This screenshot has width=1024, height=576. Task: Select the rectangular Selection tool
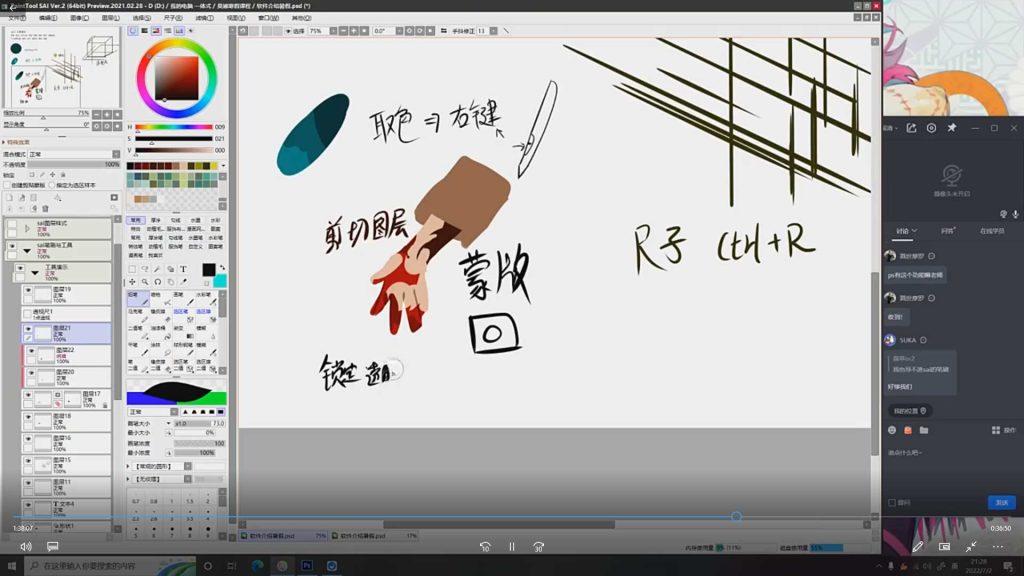(132, 268)
